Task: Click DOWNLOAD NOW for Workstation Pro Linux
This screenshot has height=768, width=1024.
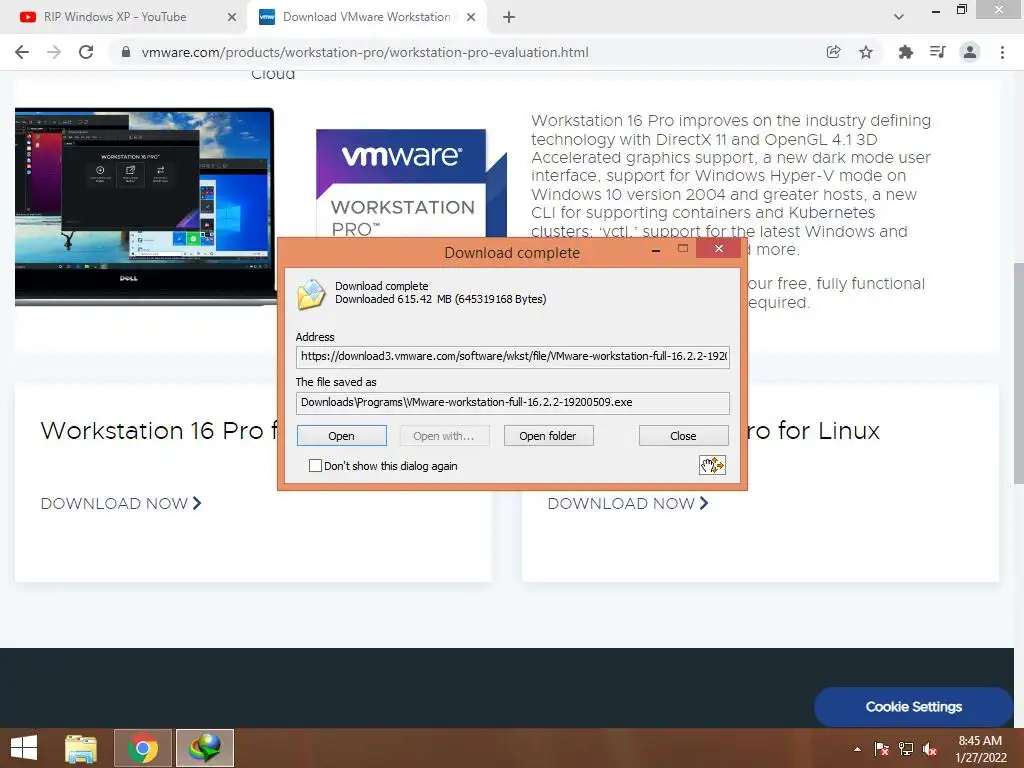Action: (x=628, y=504)
